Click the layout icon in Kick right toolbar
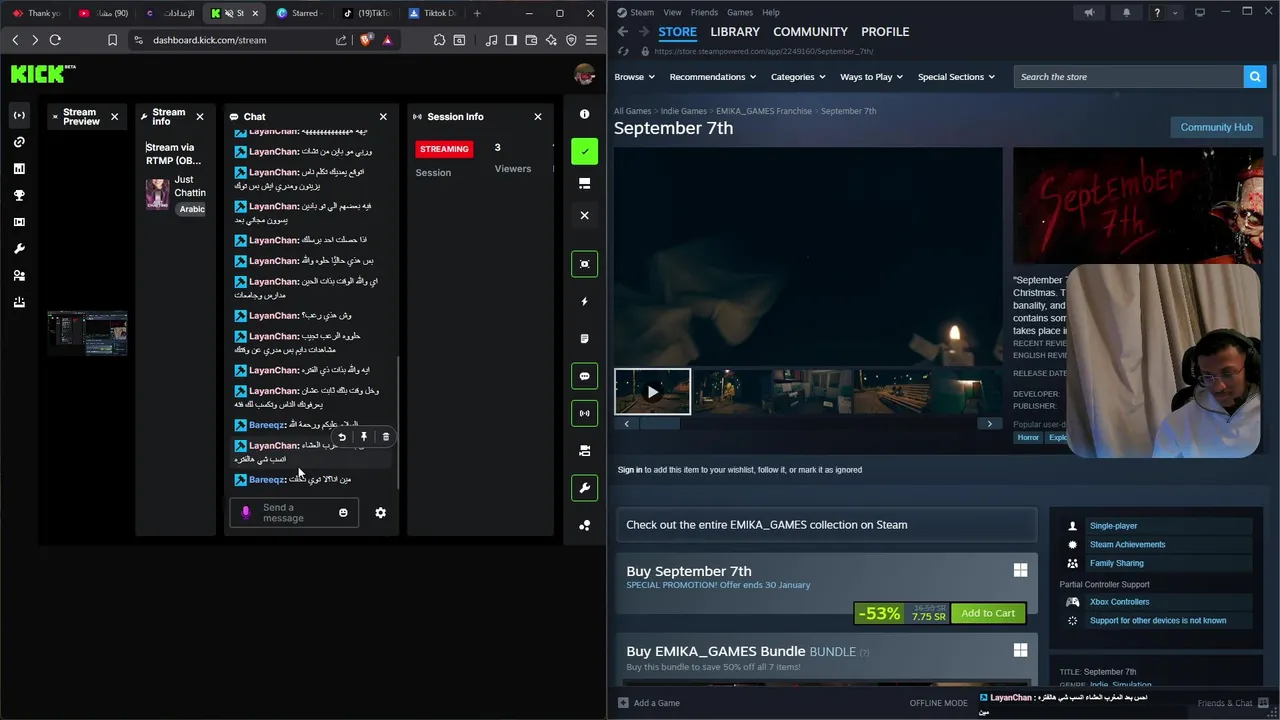Image resolution: width=1280 pixels, height=720 pixels. [x=585, y=184]
